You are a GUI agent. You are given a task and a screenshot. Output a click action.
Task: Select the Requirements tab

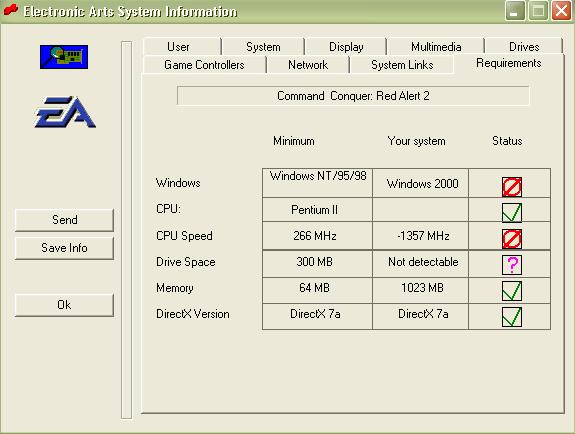coord(509,63)
